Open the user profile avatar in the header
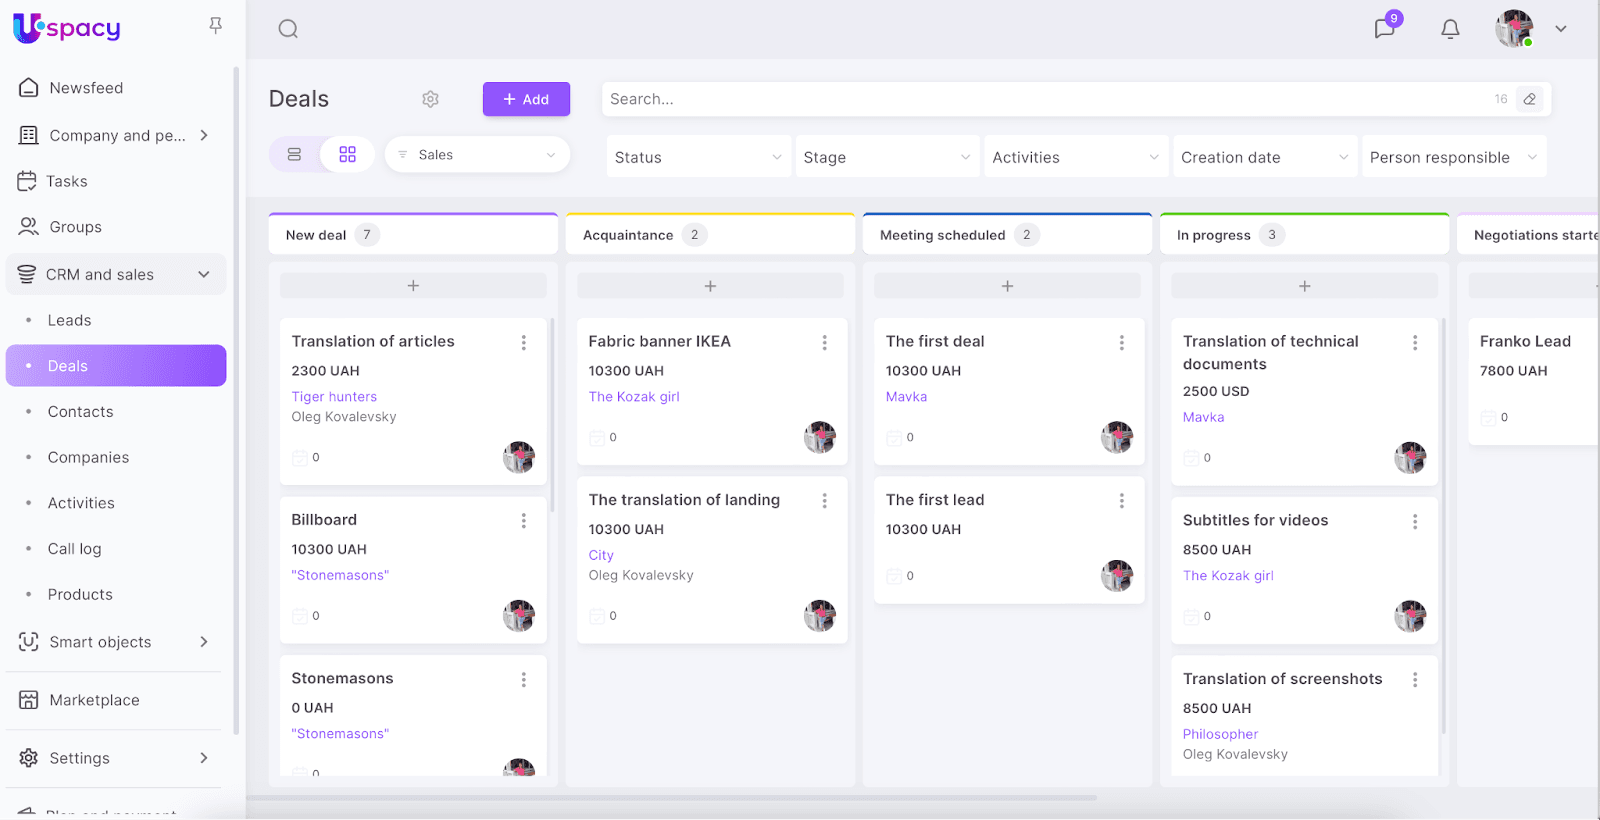 pyautogui.click(x=1514, y=28)
